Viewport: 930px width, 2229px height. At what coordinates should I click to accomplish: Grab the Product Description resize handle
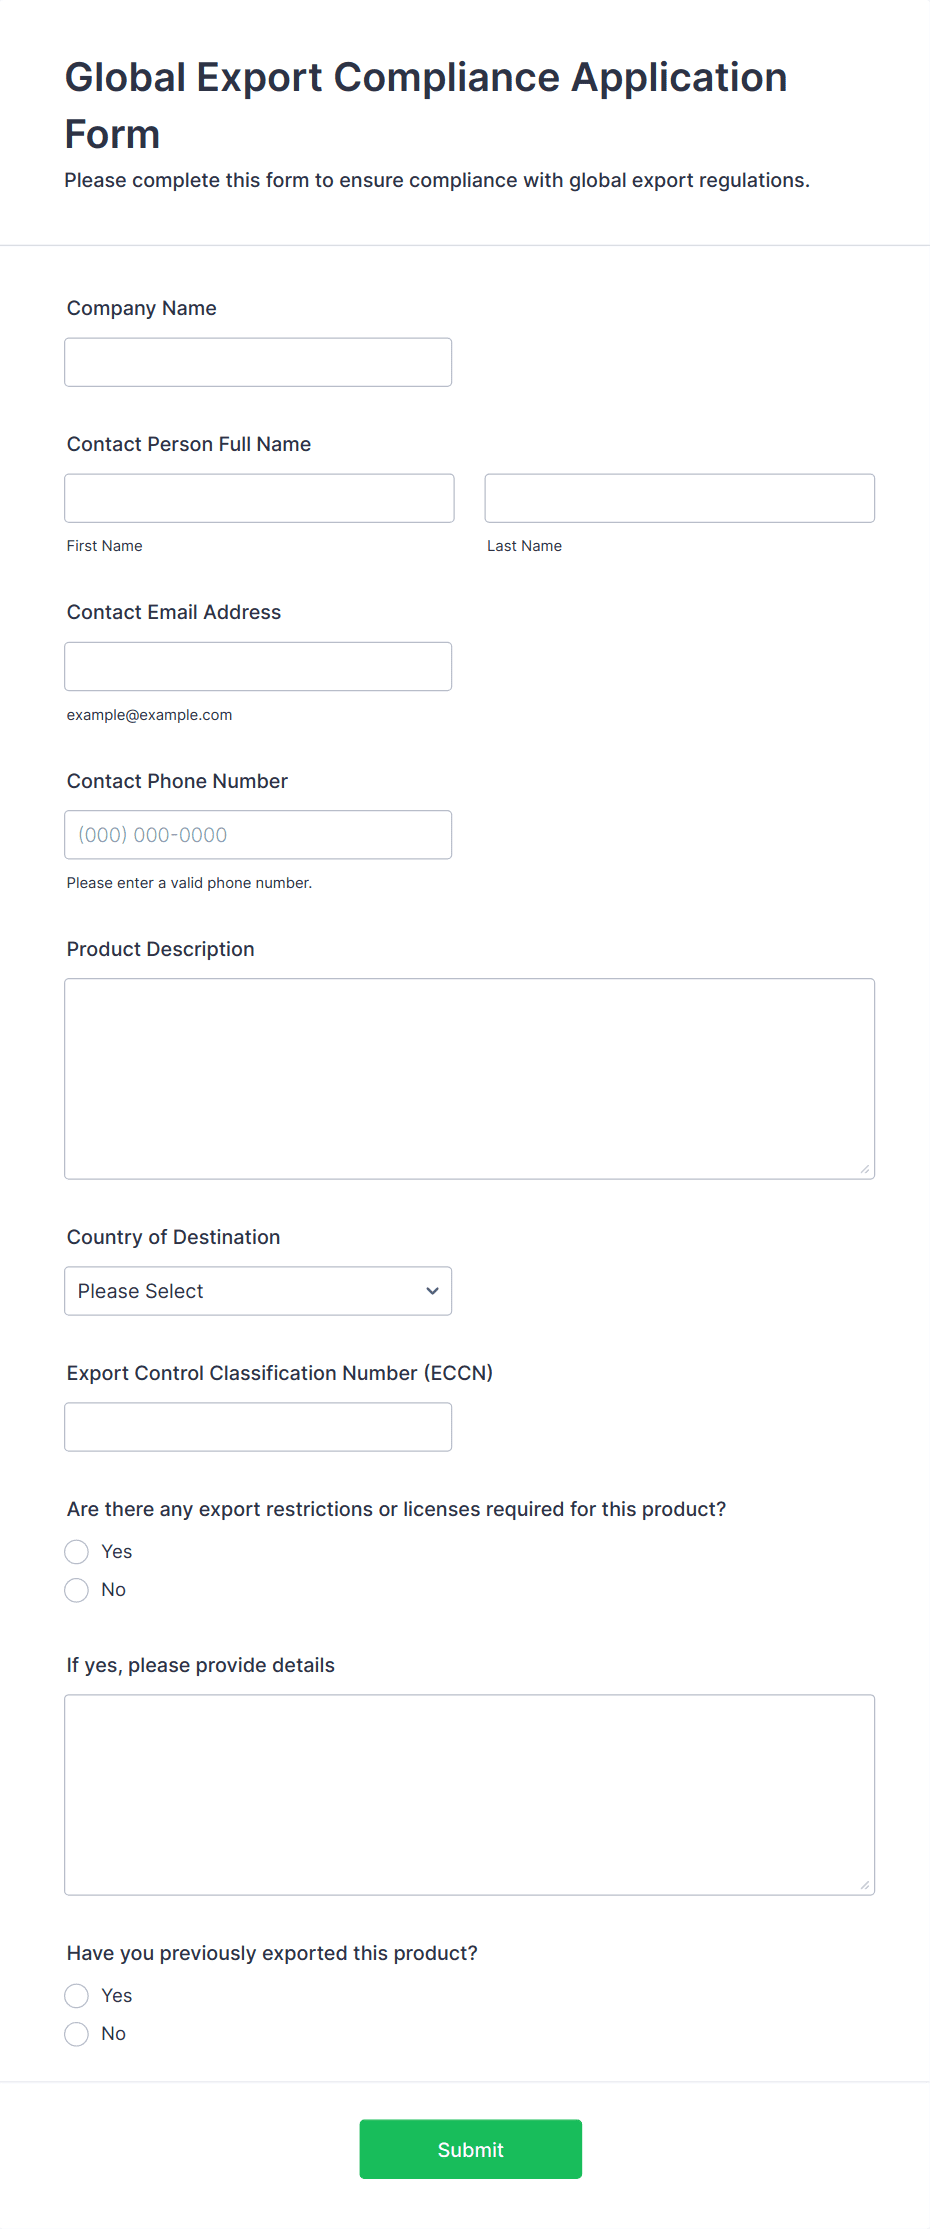[865, 1169]
